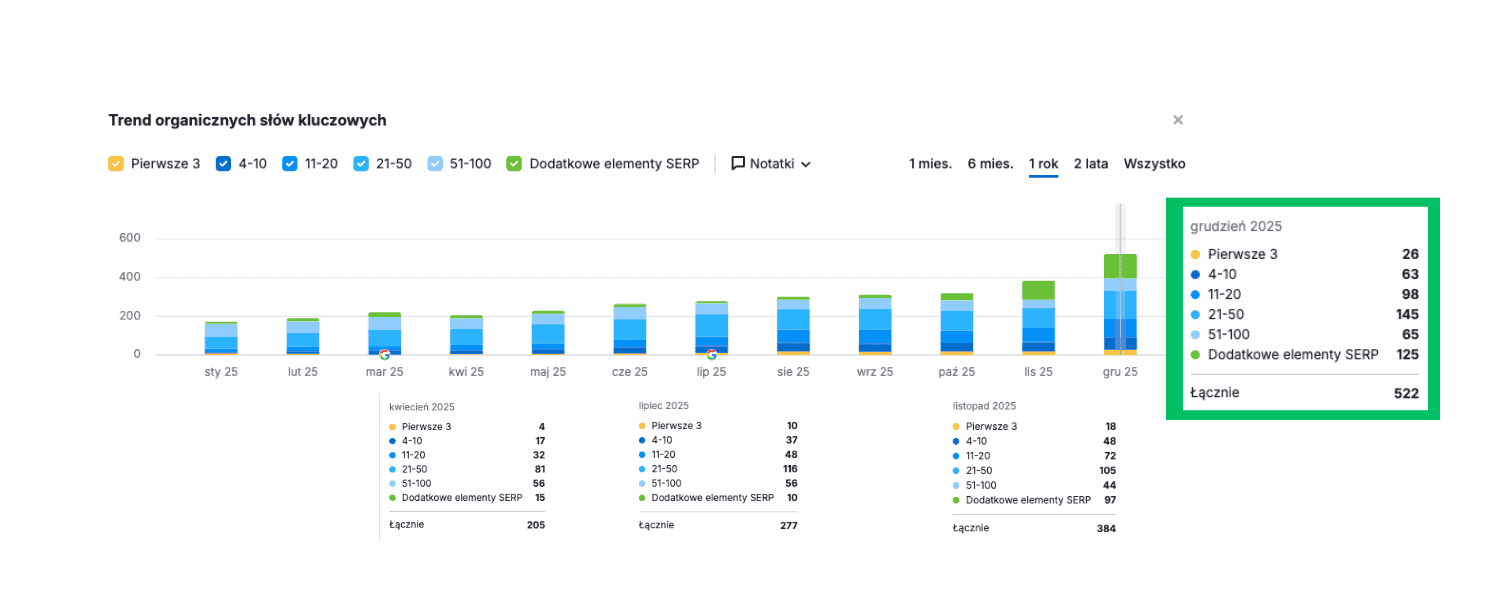
Task: Click the paź 25 stacked bar
Action: (x=957, y=324)
